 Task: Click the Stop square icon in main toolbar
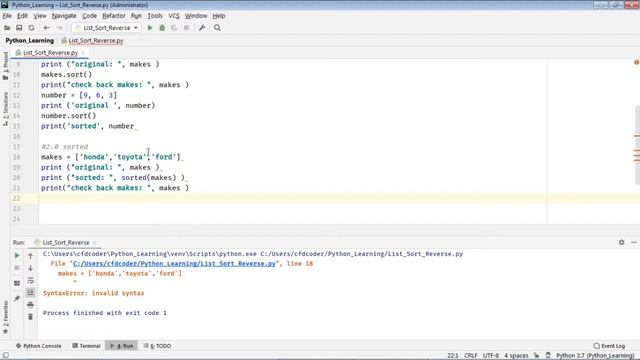(187, 28)
